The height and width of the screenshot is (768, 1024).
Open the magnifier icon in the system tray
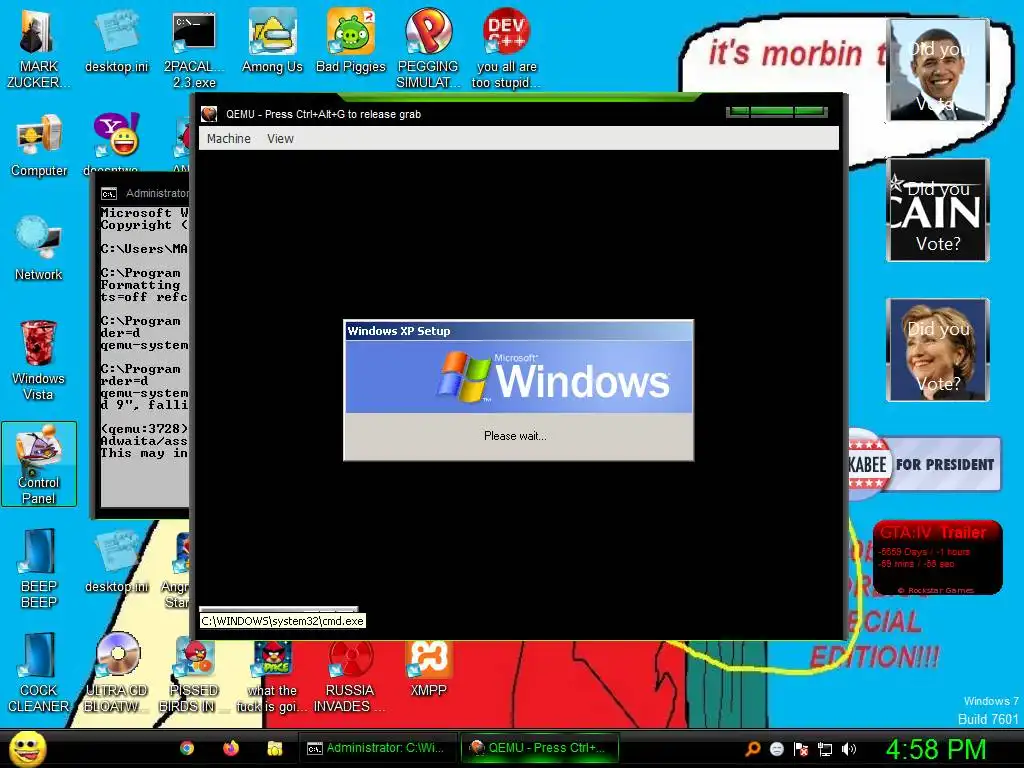pos(752,749)
